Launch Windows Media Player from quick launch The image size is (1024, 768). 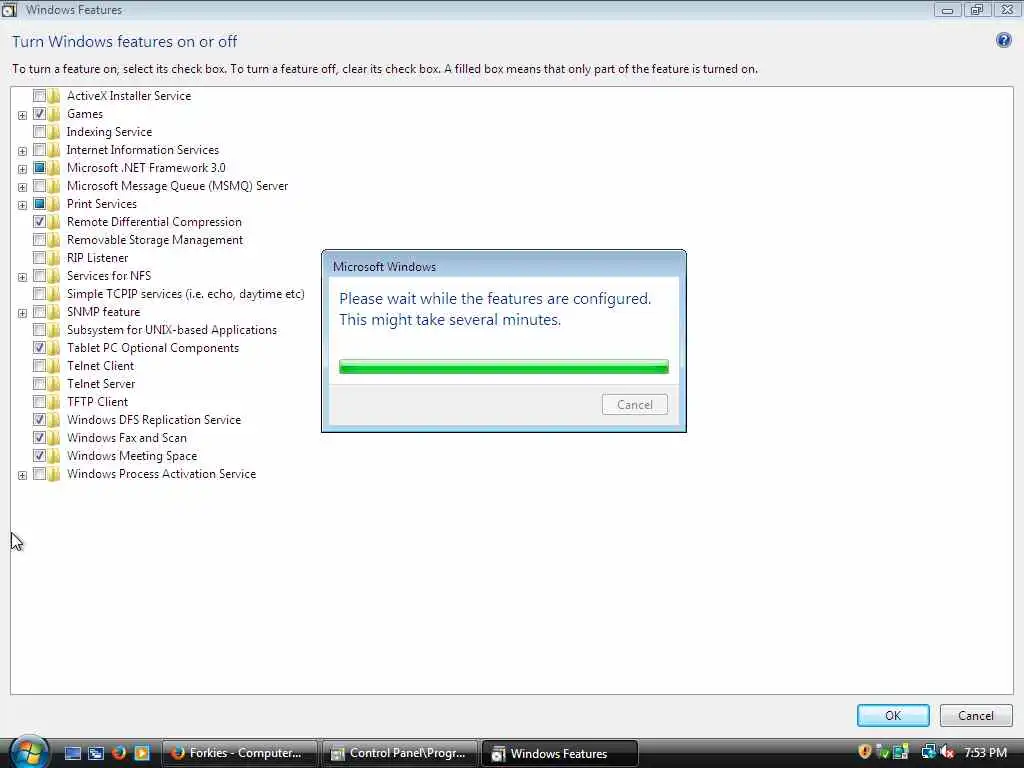(x=142, y=753)
